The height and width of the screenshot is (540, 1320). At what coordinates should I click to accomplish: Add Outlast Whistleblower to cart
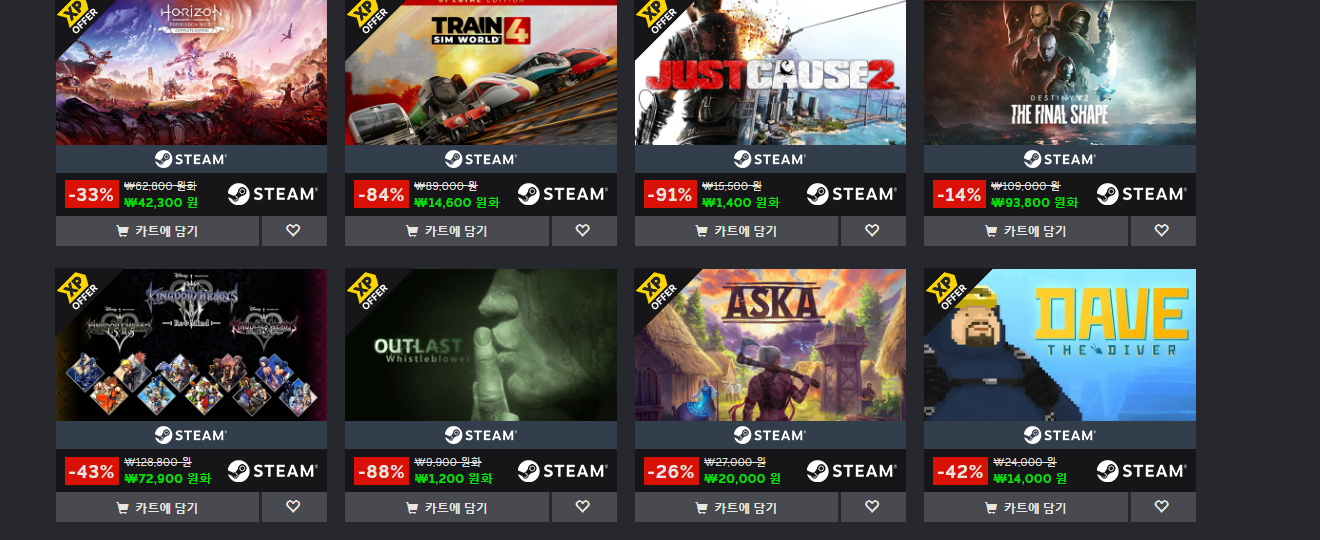click(x=447, y=507)
